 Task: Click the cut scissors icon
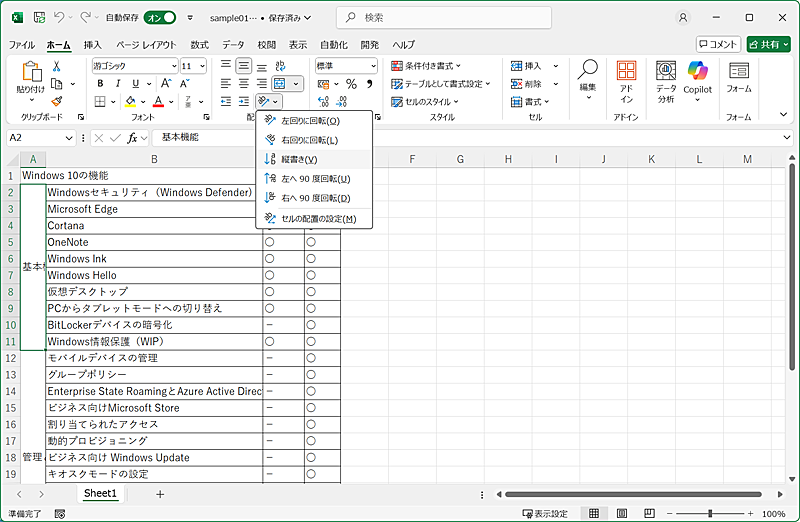[x=57, y=66]
